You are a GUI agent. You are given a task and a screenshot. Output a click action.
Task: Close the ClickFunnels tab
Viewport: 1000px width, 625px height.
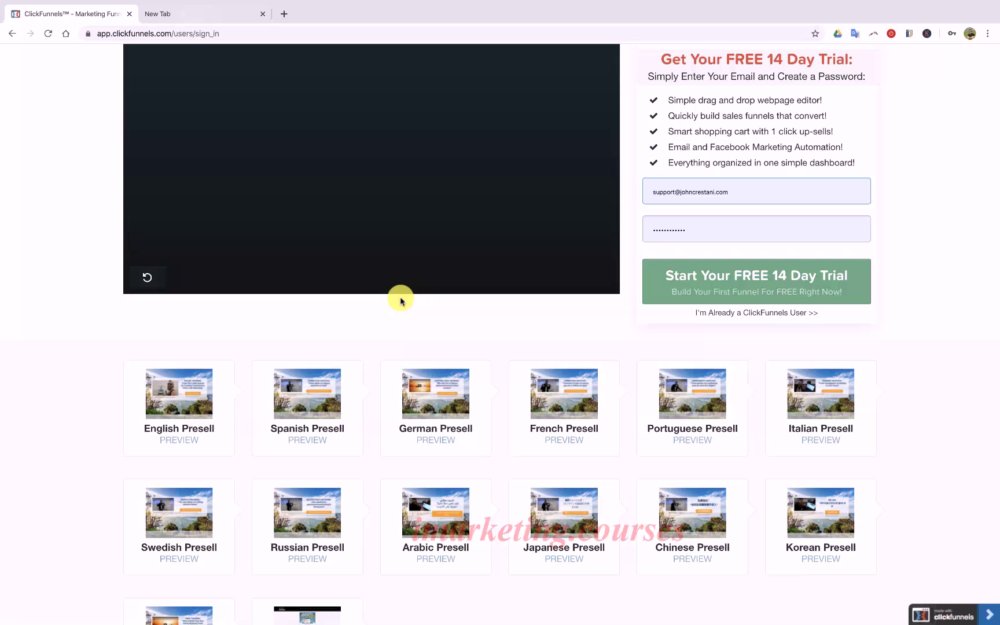(x=129, y=13)
